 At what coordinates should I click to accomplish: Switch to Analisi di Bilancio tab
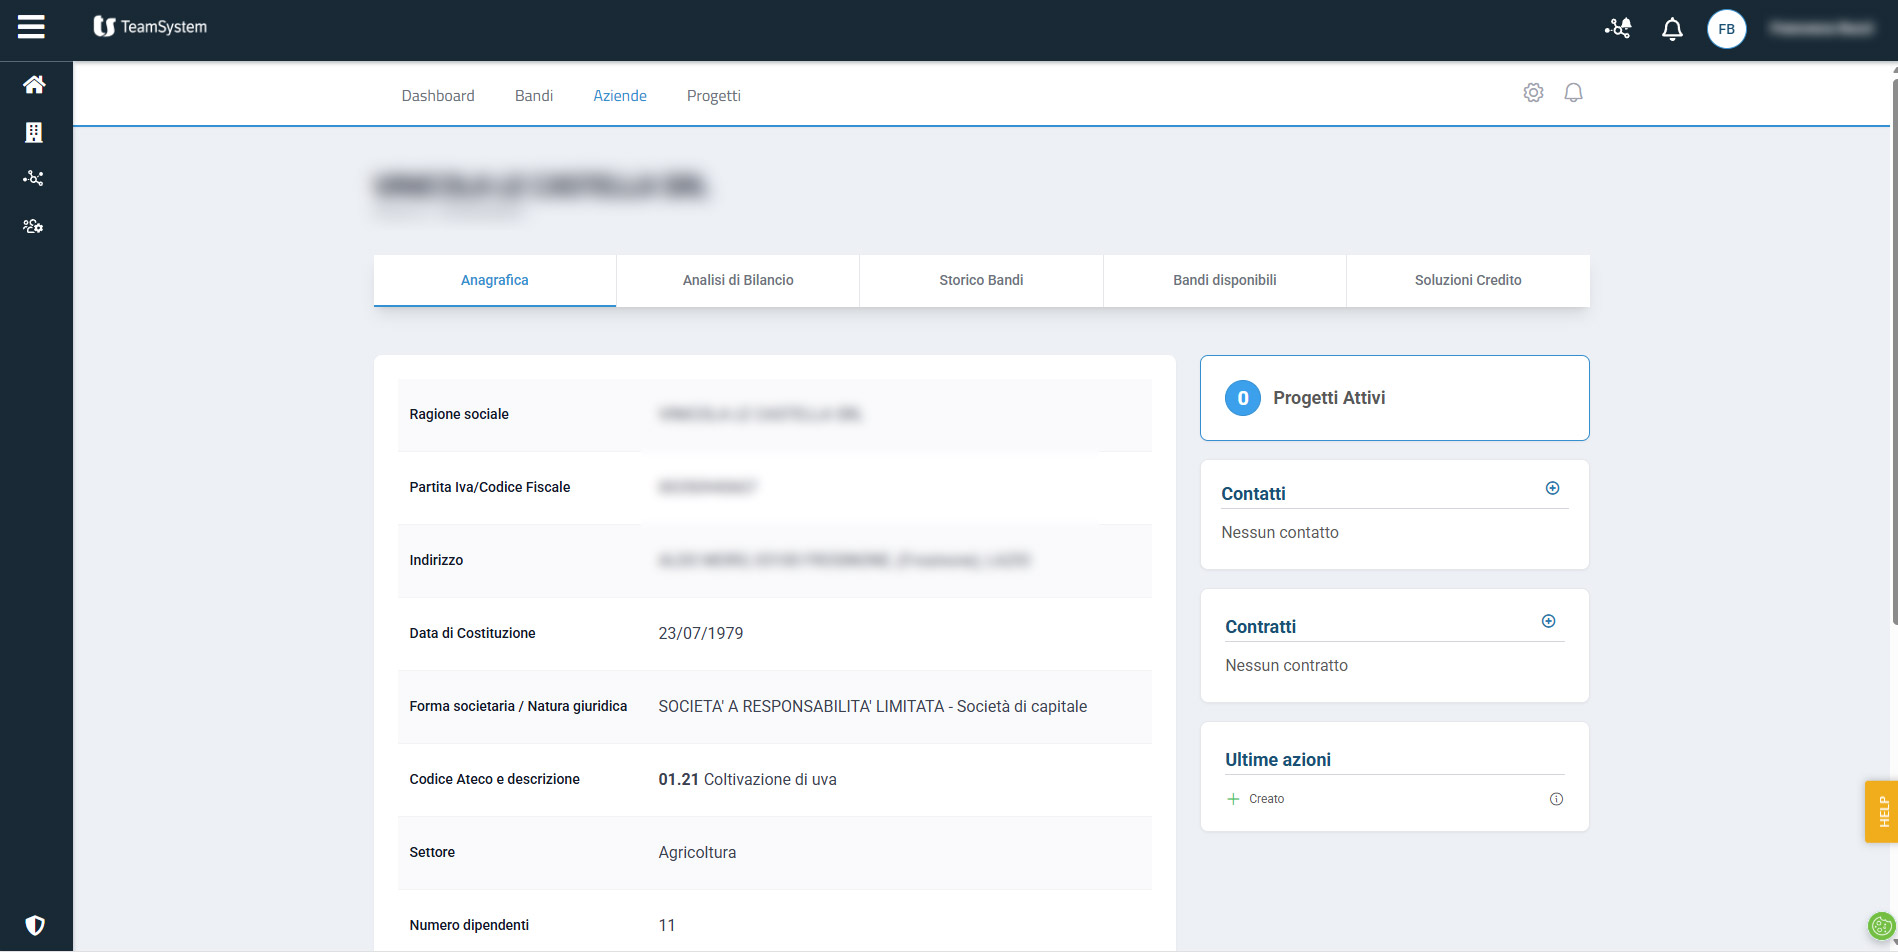point(738,280)
